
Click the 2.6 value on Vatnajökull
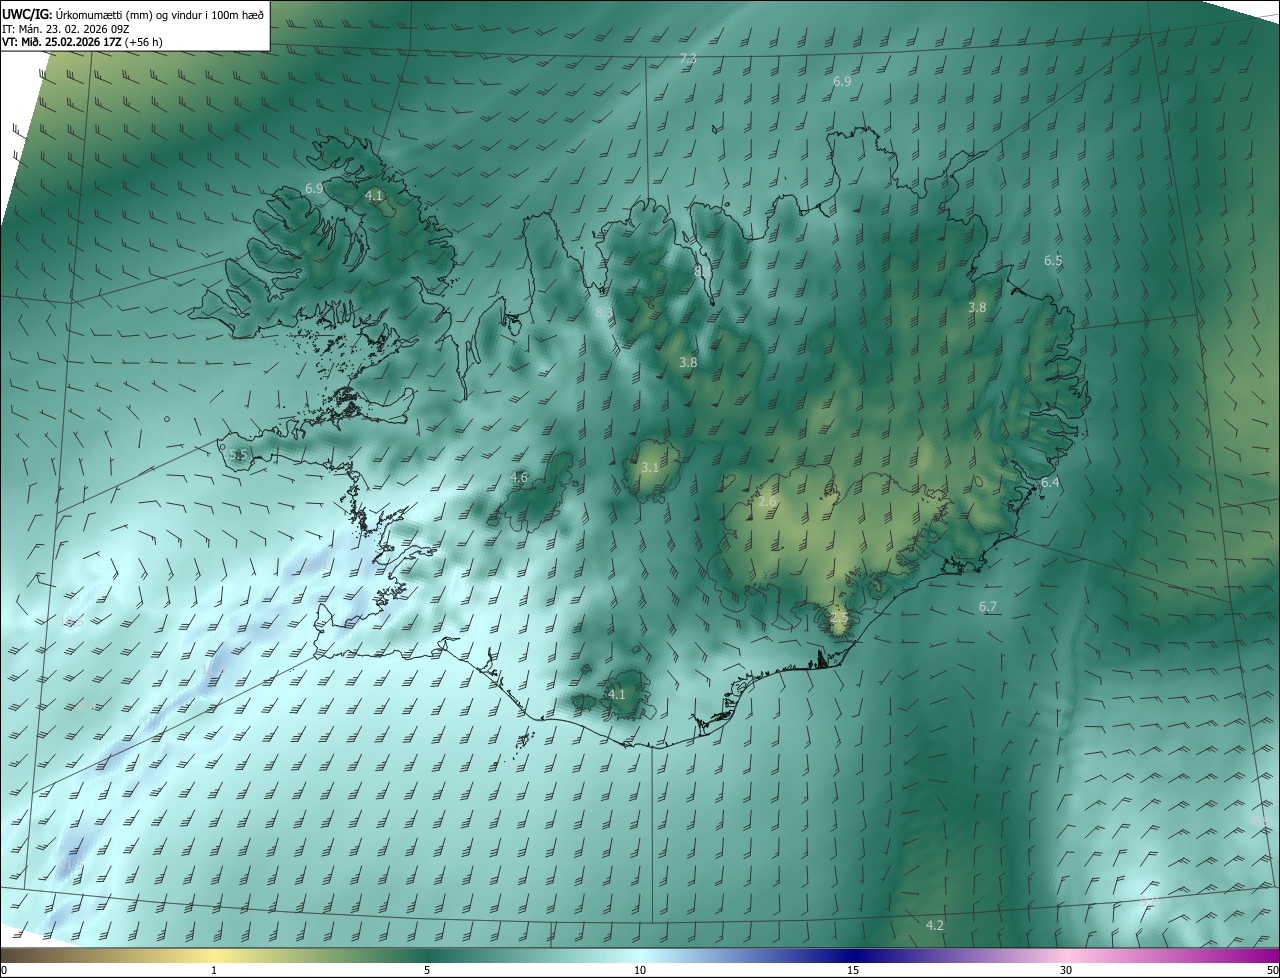(767, 502)
